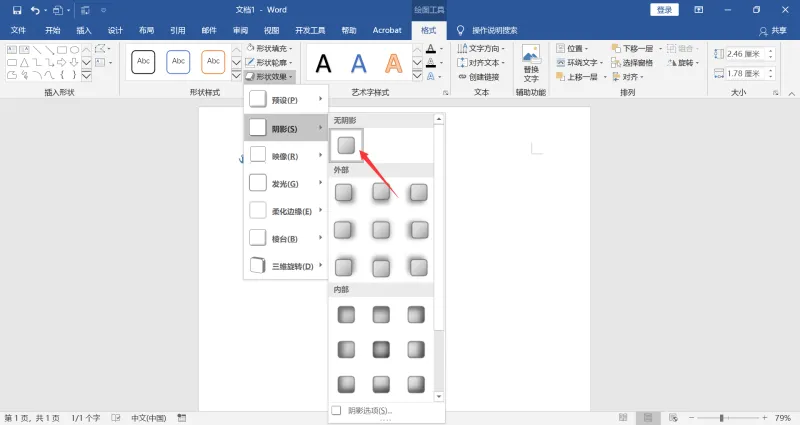Click the zoom slider handle

721,418
